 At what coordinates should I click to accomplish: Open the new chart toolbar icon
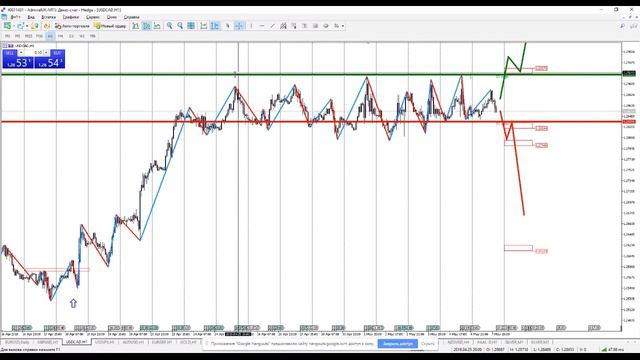(x=7, y=26)
